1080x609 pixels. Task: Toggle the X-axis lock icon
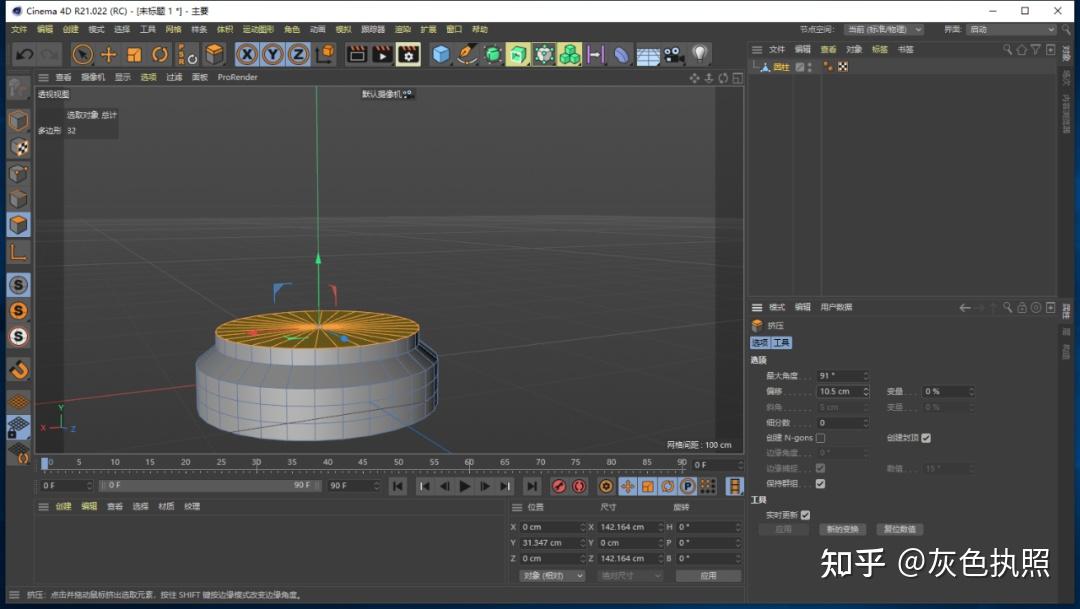(x=246, y=54)
